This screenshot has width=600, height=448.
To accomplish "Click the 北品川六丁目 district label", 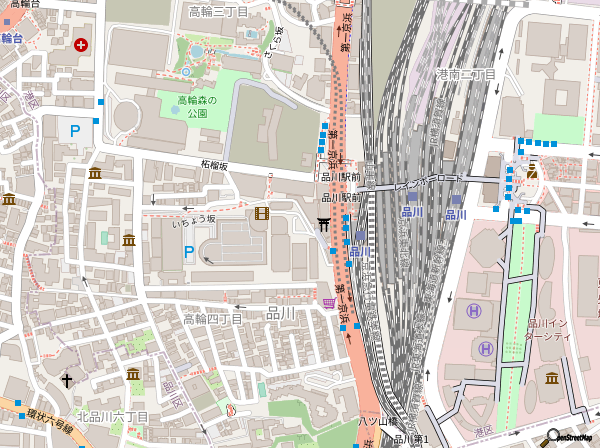I will coord(112,416).
